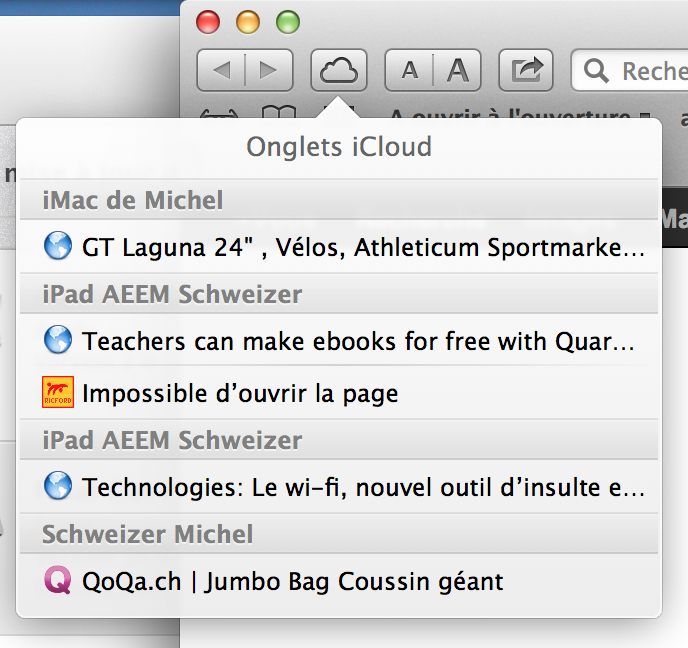Increase text size with large A button
688x648 pixels.
tap(457, 70)
